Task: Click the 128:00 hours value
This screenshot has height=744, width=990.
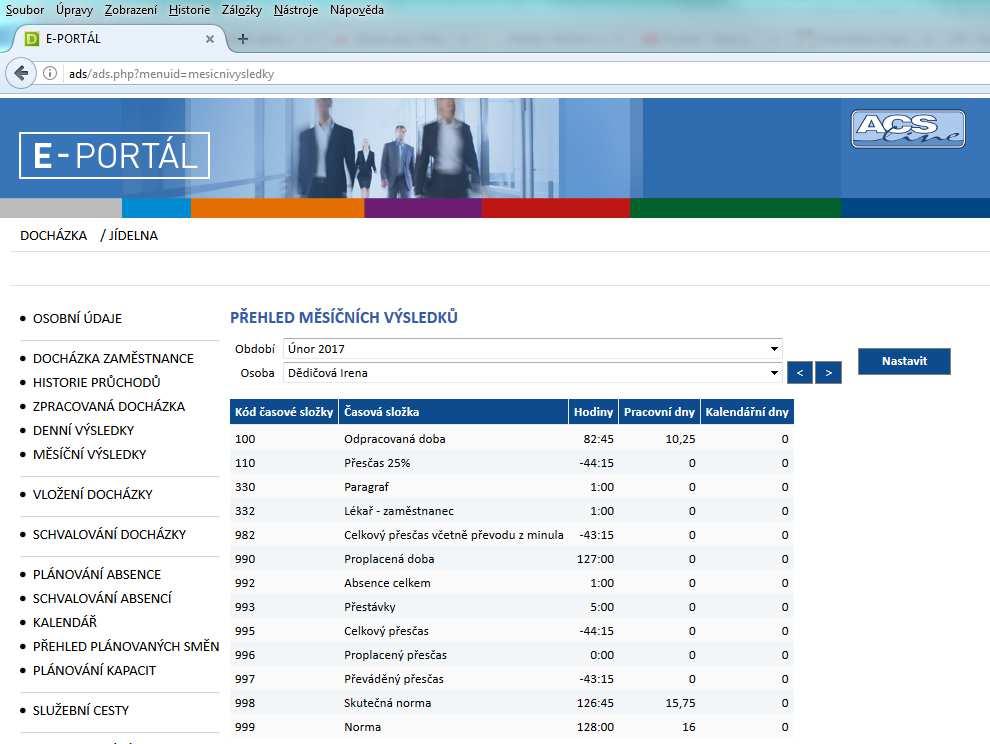Action: (x=595, y=727)
